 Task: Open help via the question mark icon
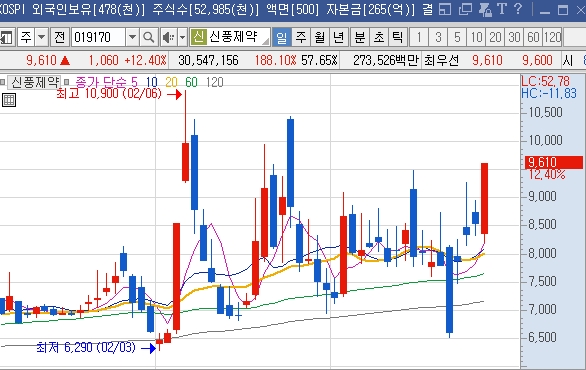coord(518,9)
